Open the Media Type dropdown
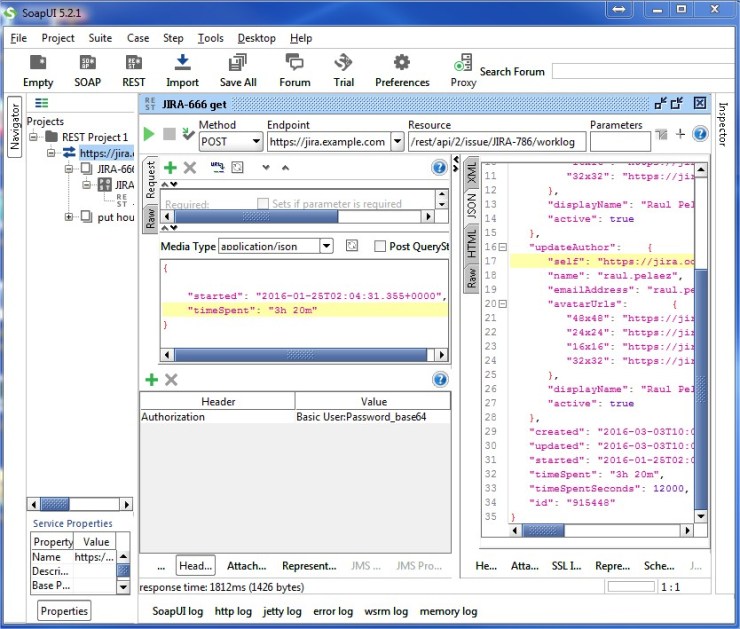 click(x=326, y=246)
